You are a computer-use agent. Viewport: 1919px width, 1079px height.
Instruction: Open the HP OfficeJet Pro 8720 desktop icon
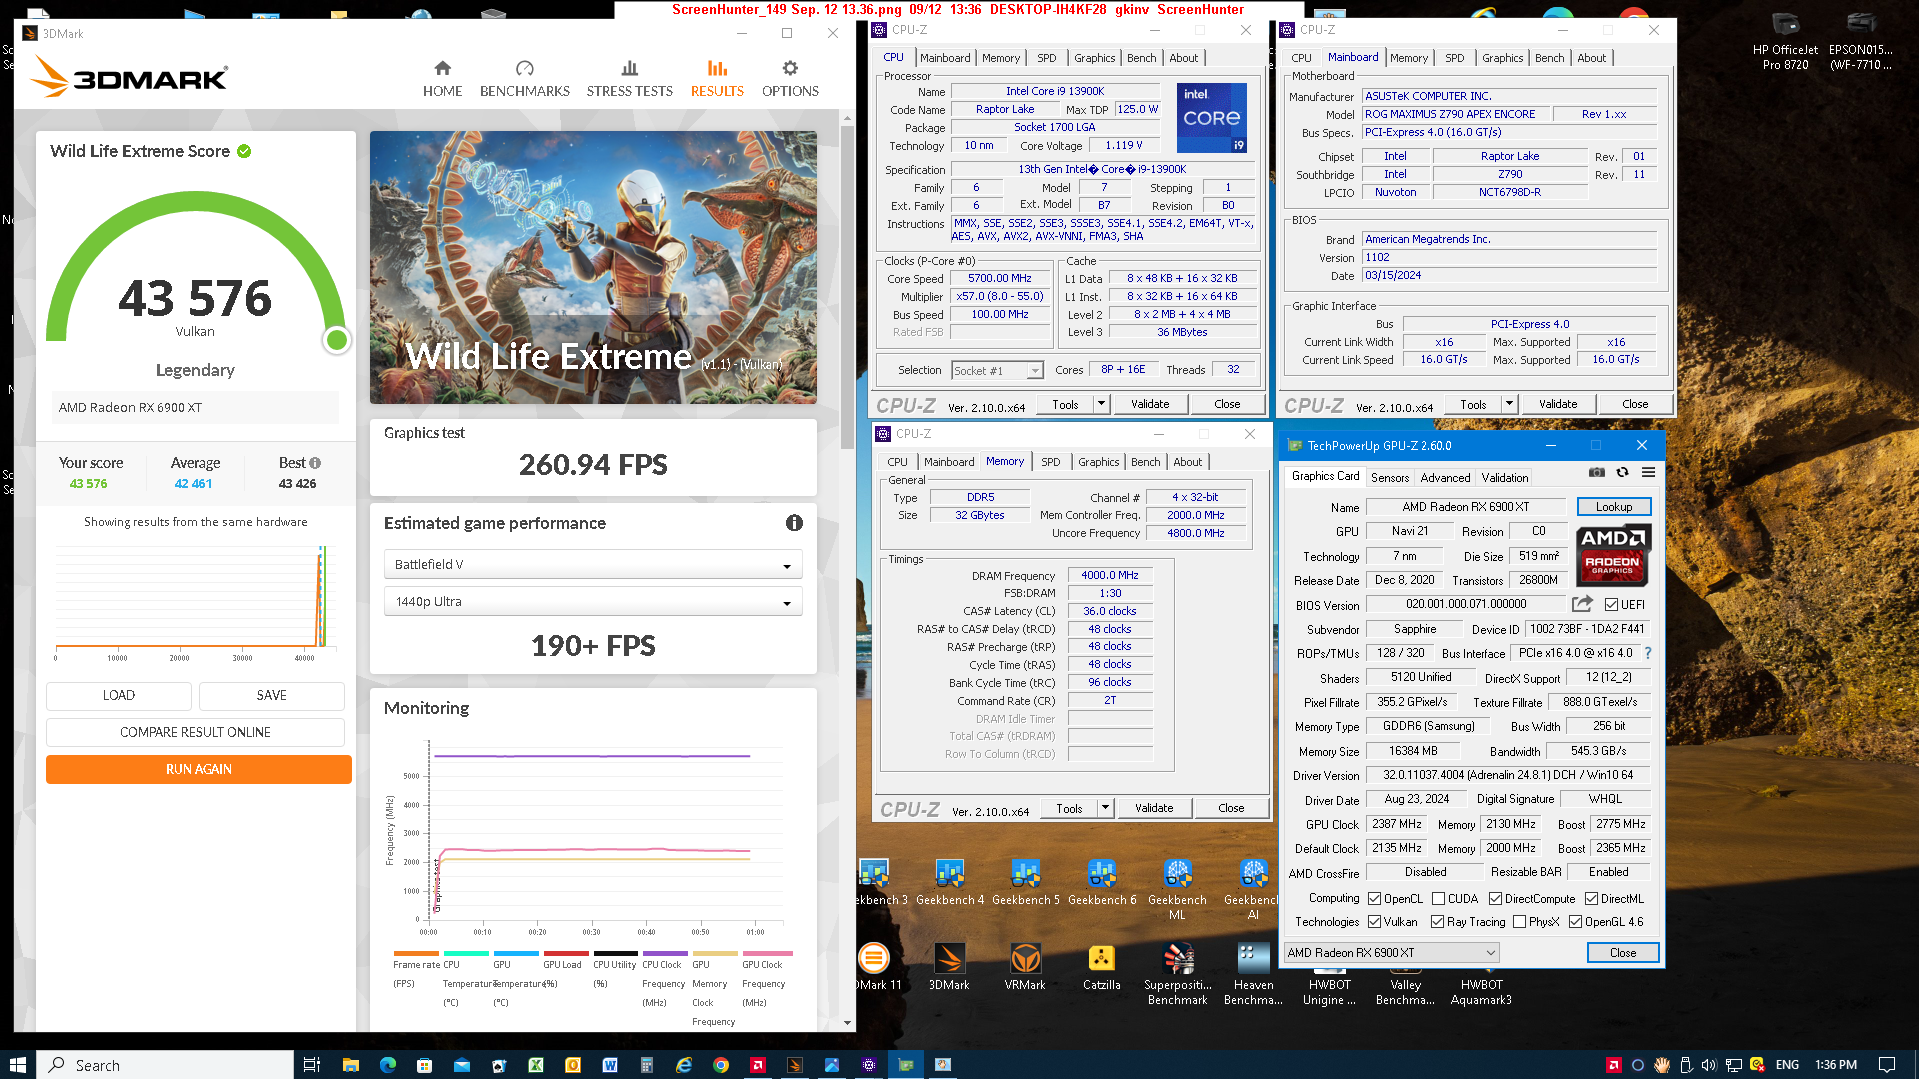pyautogui.click(x=1785, y=42)
